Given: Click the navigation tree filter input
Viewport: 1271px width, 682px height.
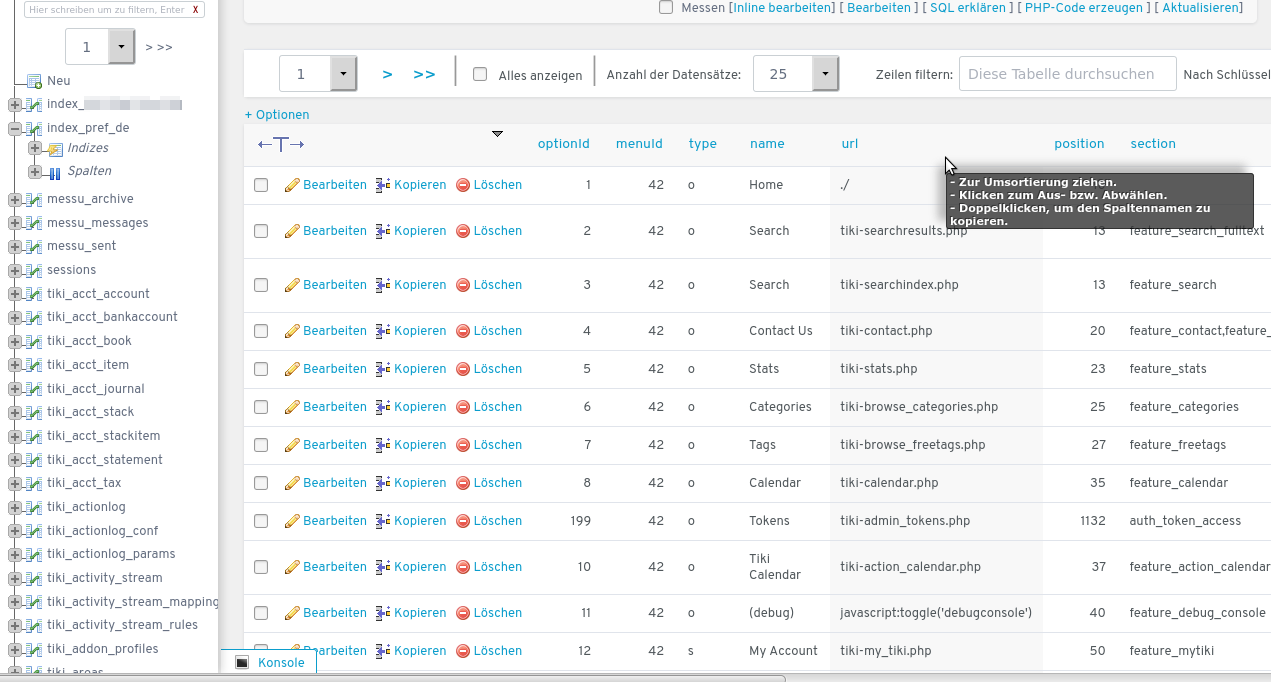Looking at the screenshot, I should click(x=105, y=9).
